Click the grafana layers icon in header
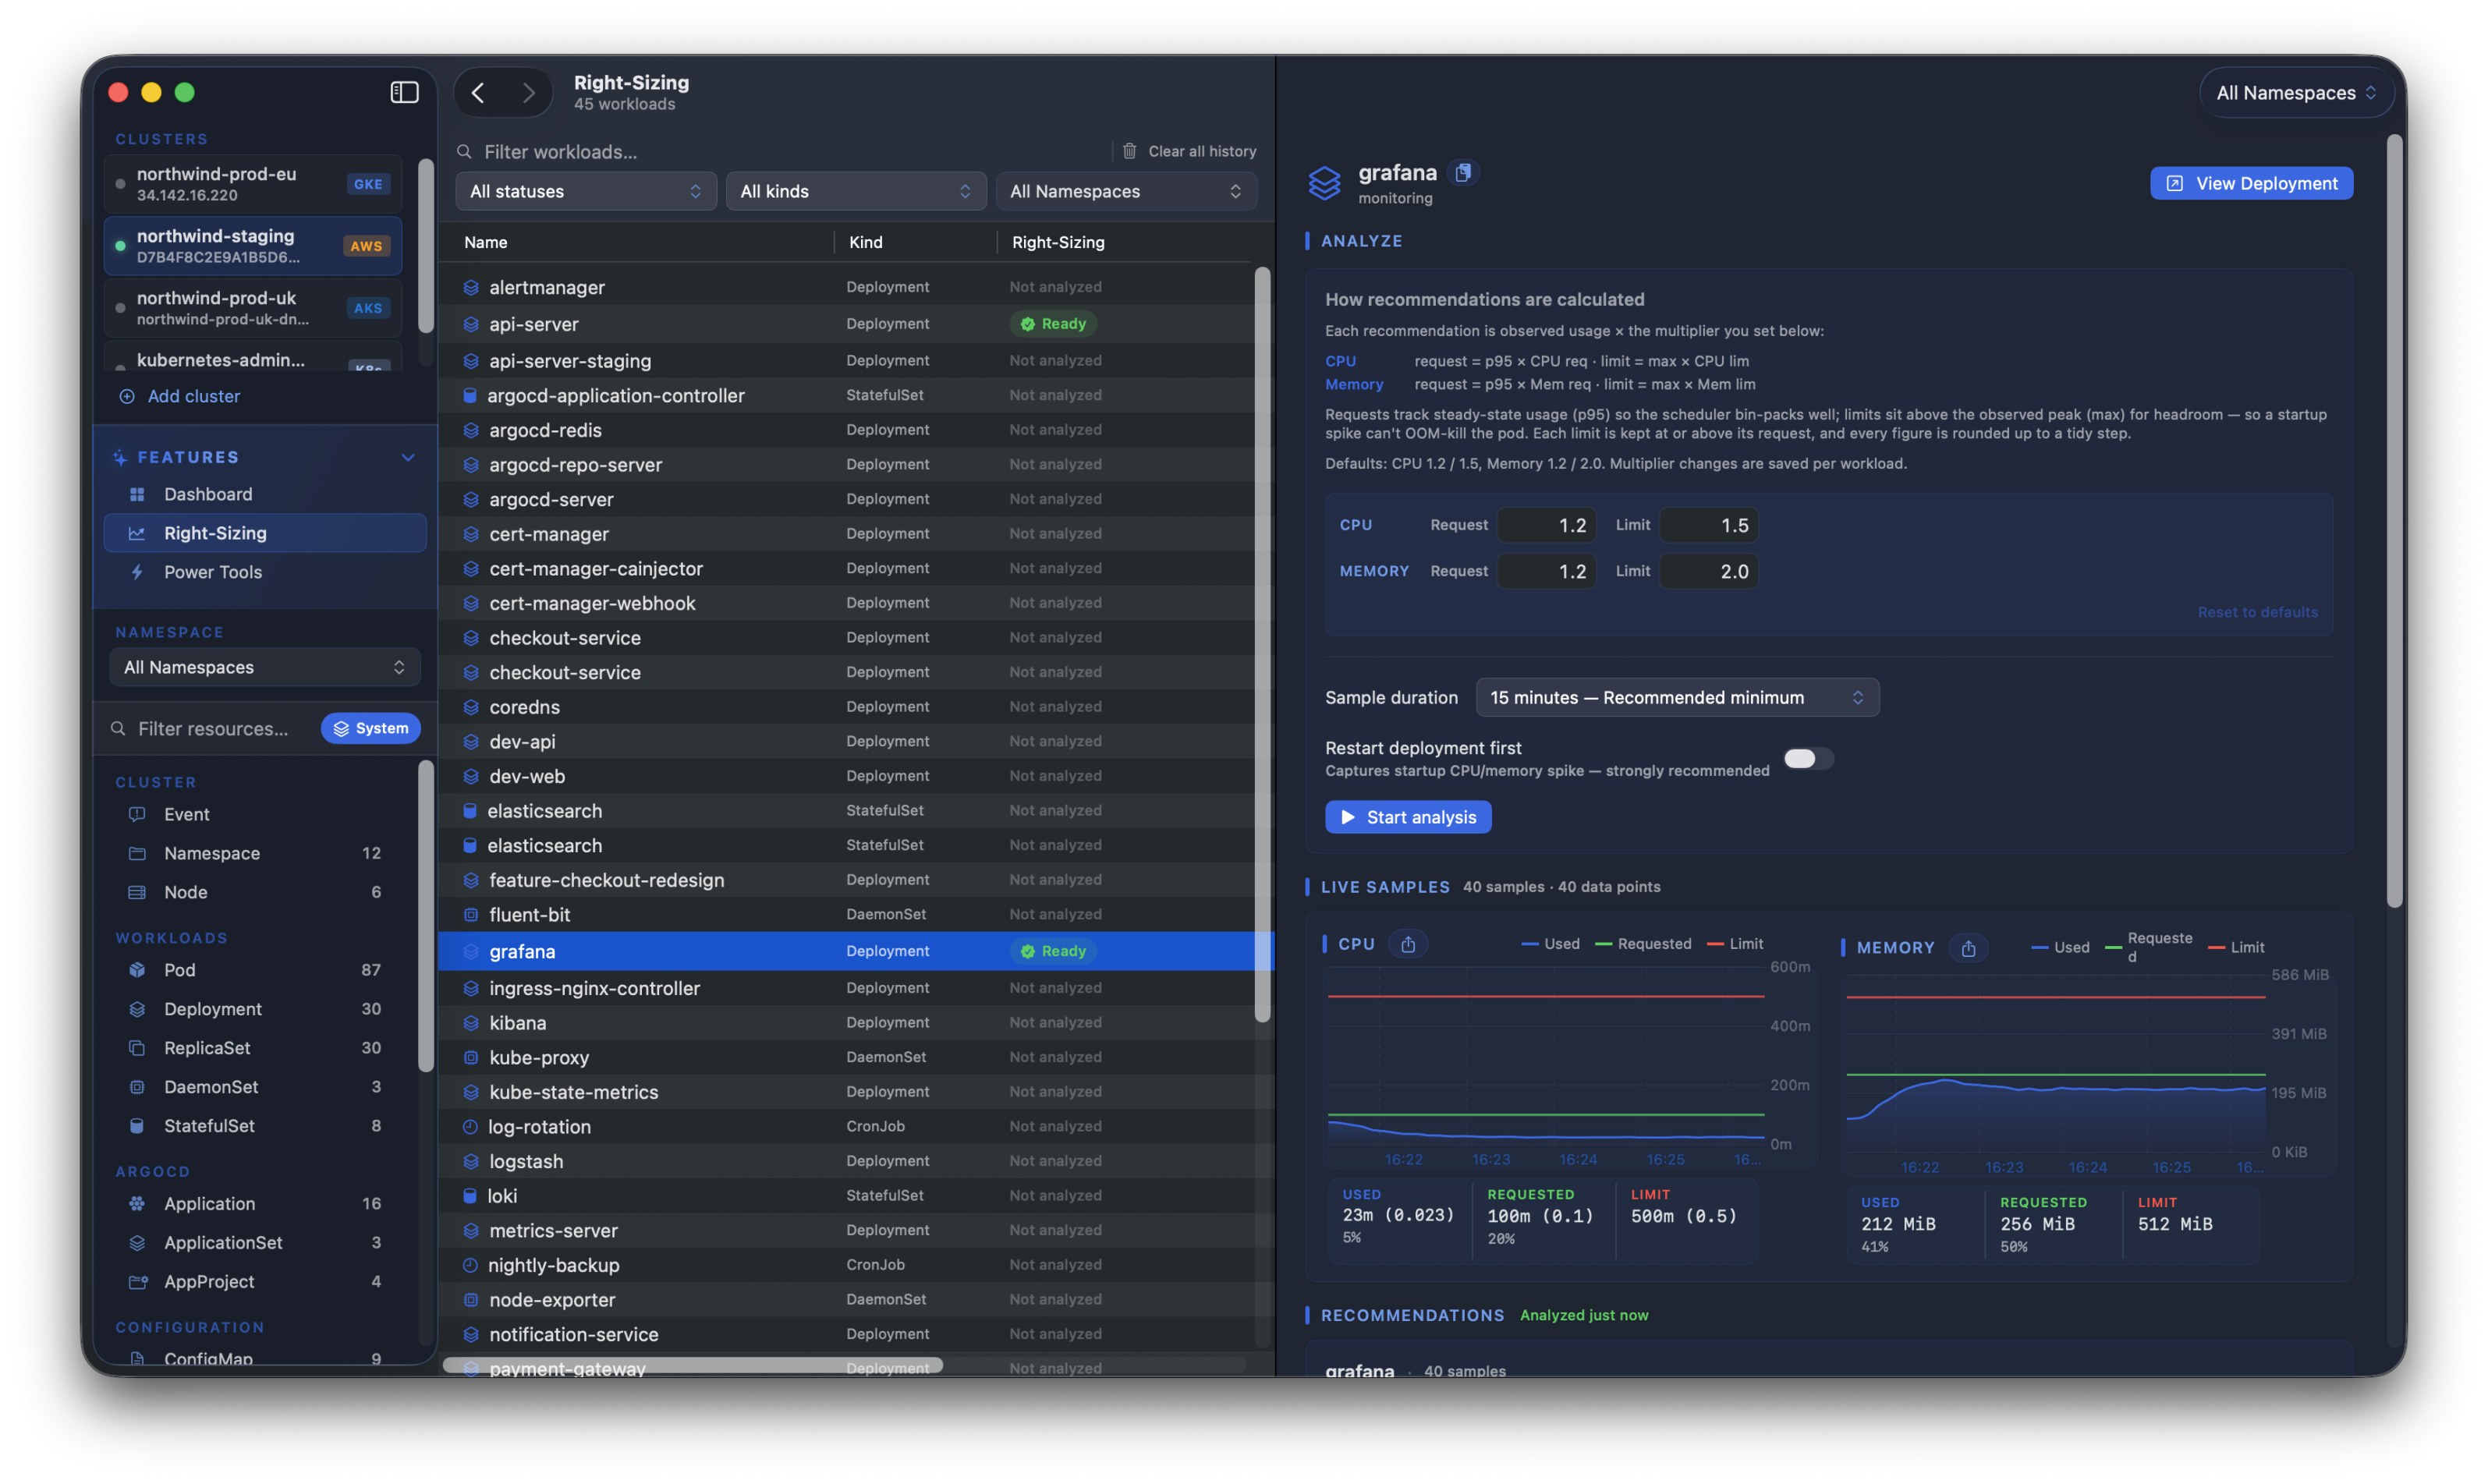The width and height of the screenshot is (2488, 1484). [x=1324, y=183]
